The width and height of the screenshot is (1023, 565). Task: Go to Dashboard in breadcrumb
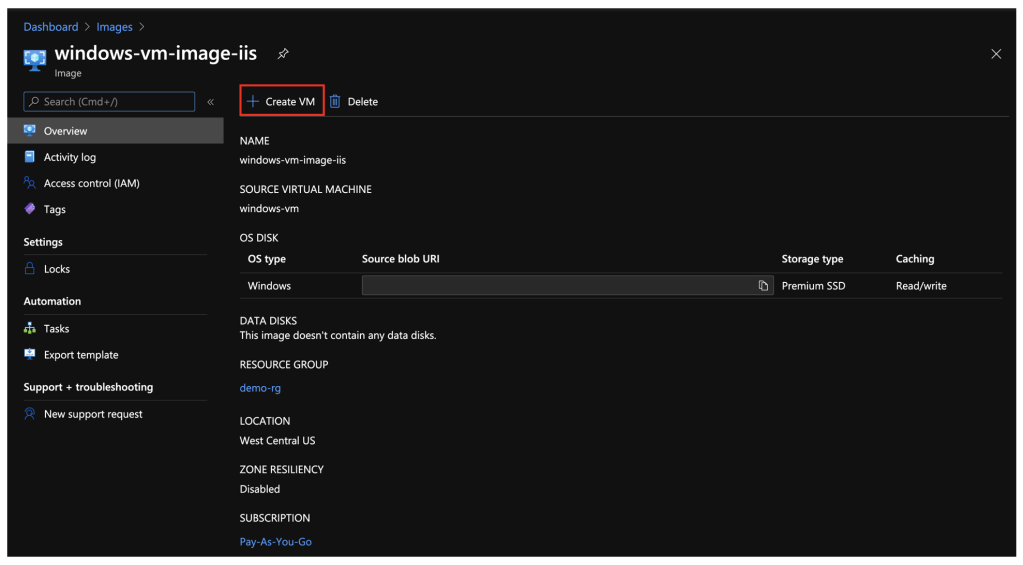click(x=50, y=27)
